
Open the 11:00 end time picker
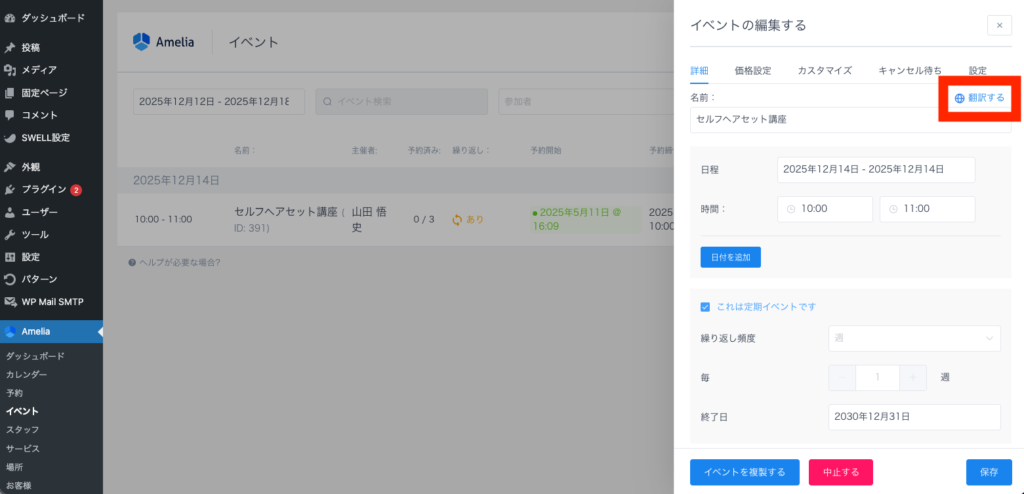927,209
